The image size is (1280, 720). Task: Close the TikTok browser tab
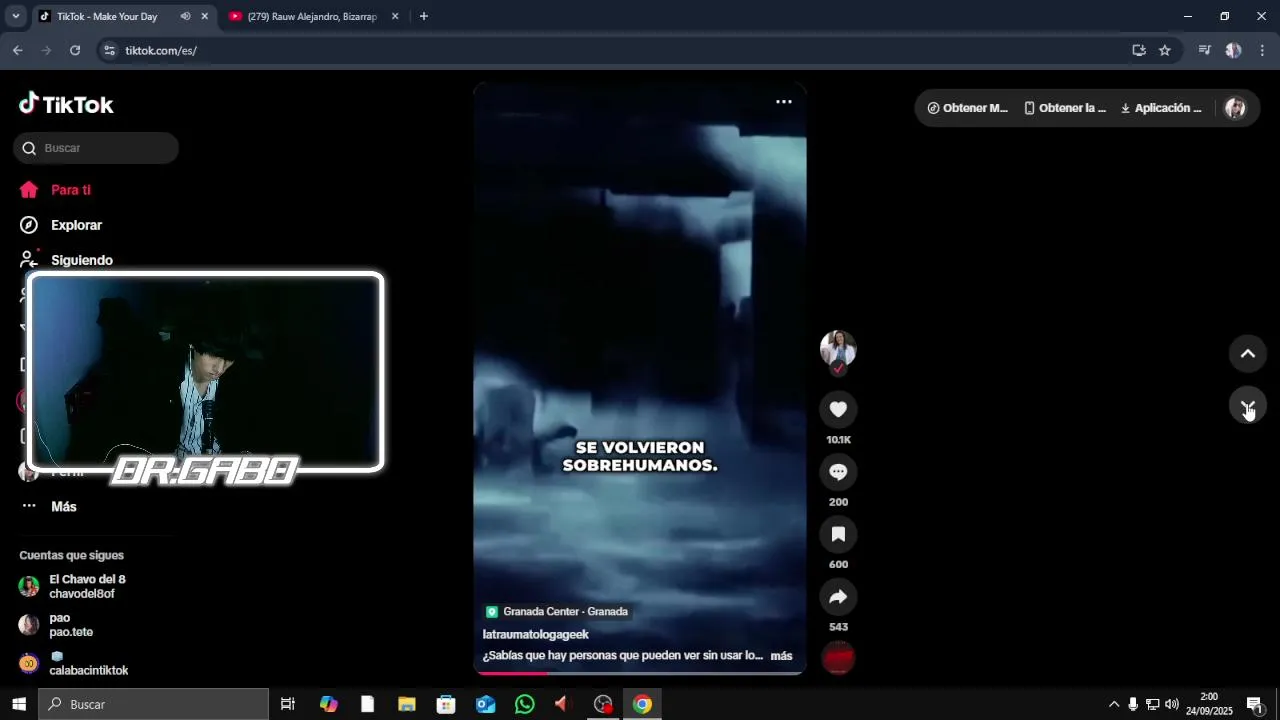pos(204,17)
